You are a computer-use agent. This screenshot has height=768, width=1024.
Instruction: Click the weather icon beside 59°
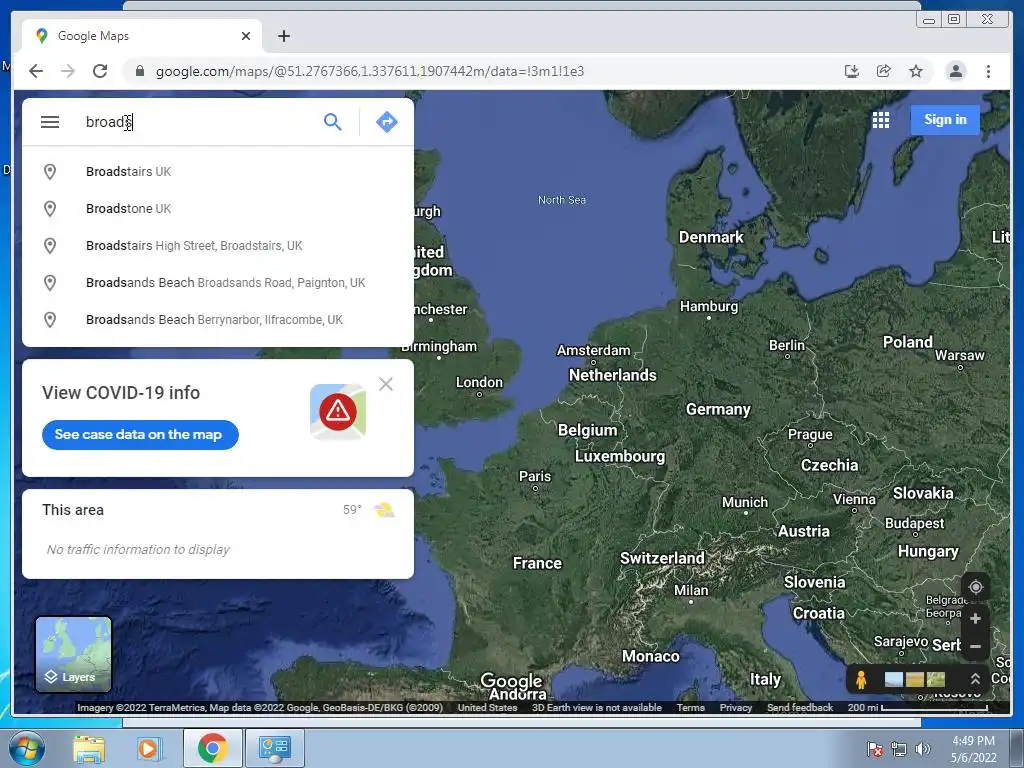click(384, 510)
